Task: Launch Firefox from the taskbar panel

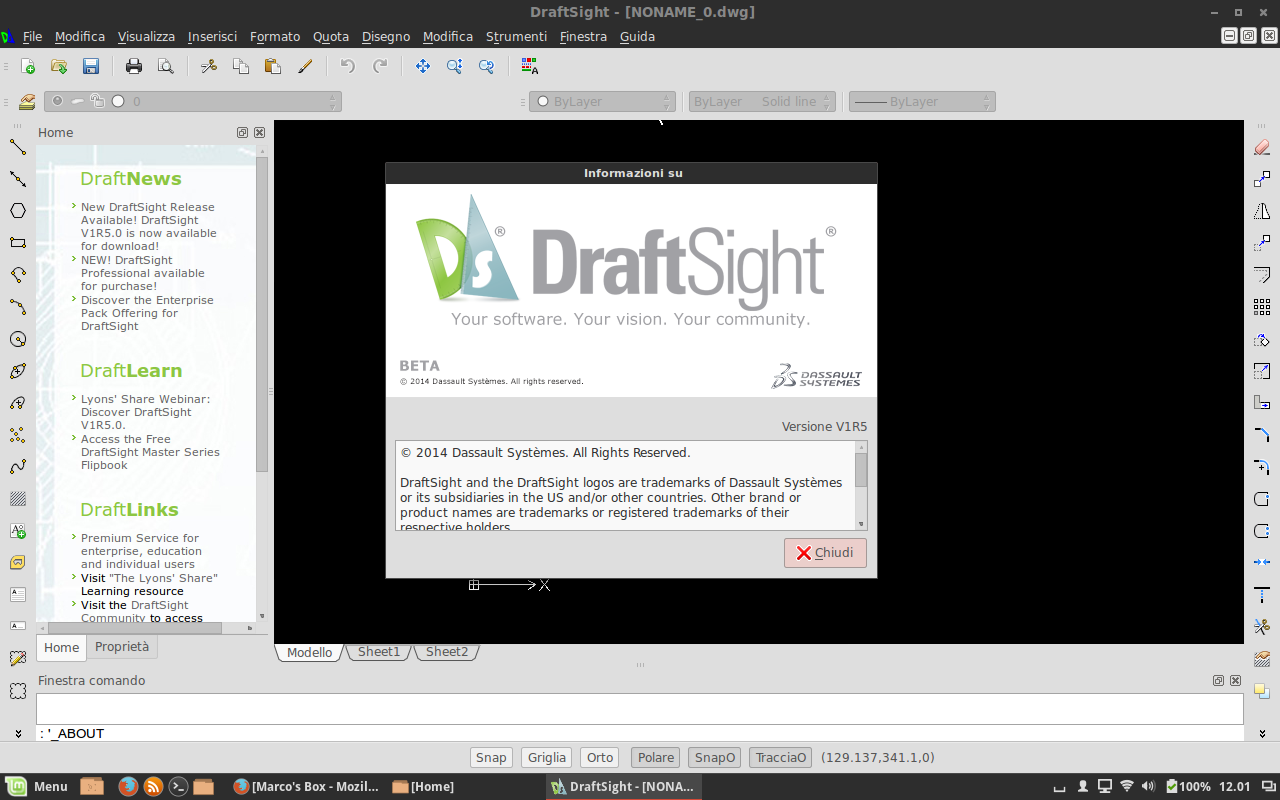Action: pos(127,786)
